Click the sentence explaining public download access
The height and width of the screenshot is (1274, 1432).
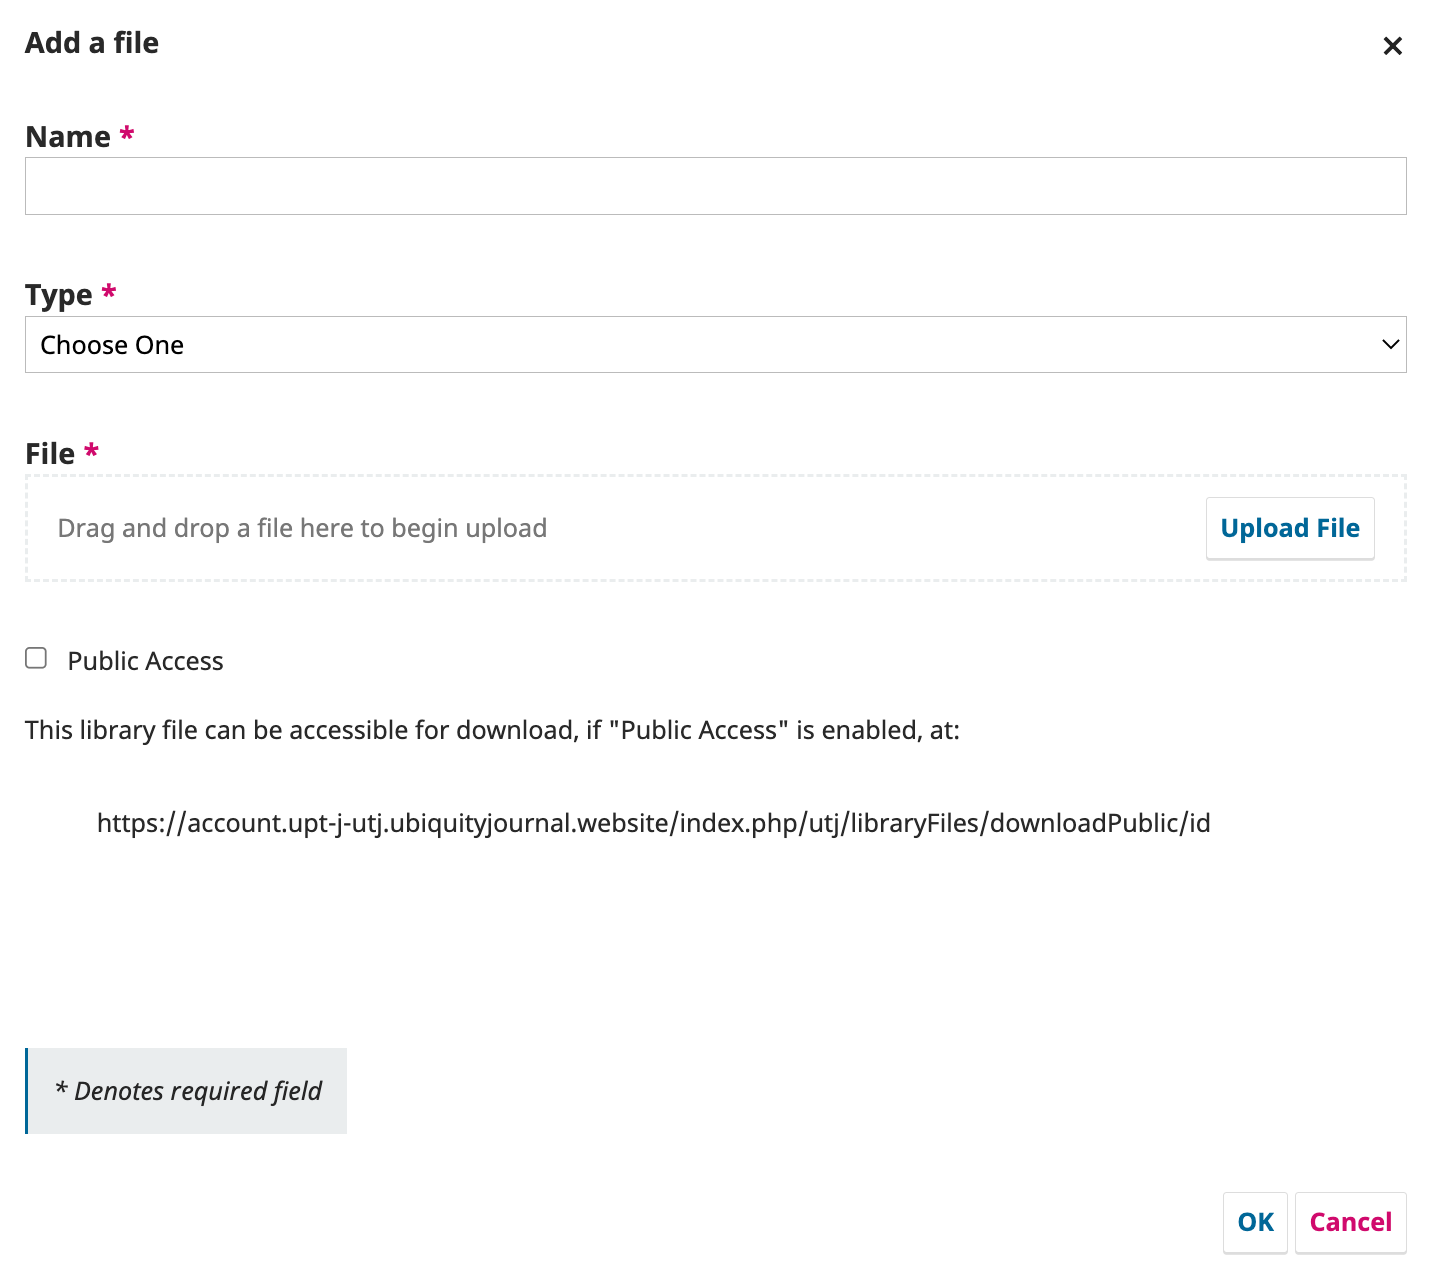(492, 730)
